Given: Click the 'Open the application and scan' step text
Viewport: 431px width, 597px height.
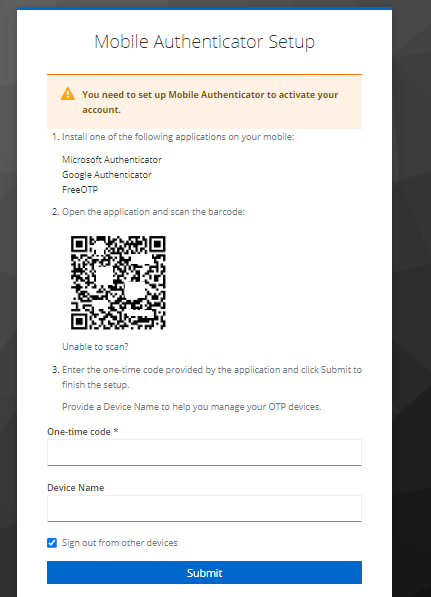Looking at the screenshot, I should [153, 212].
